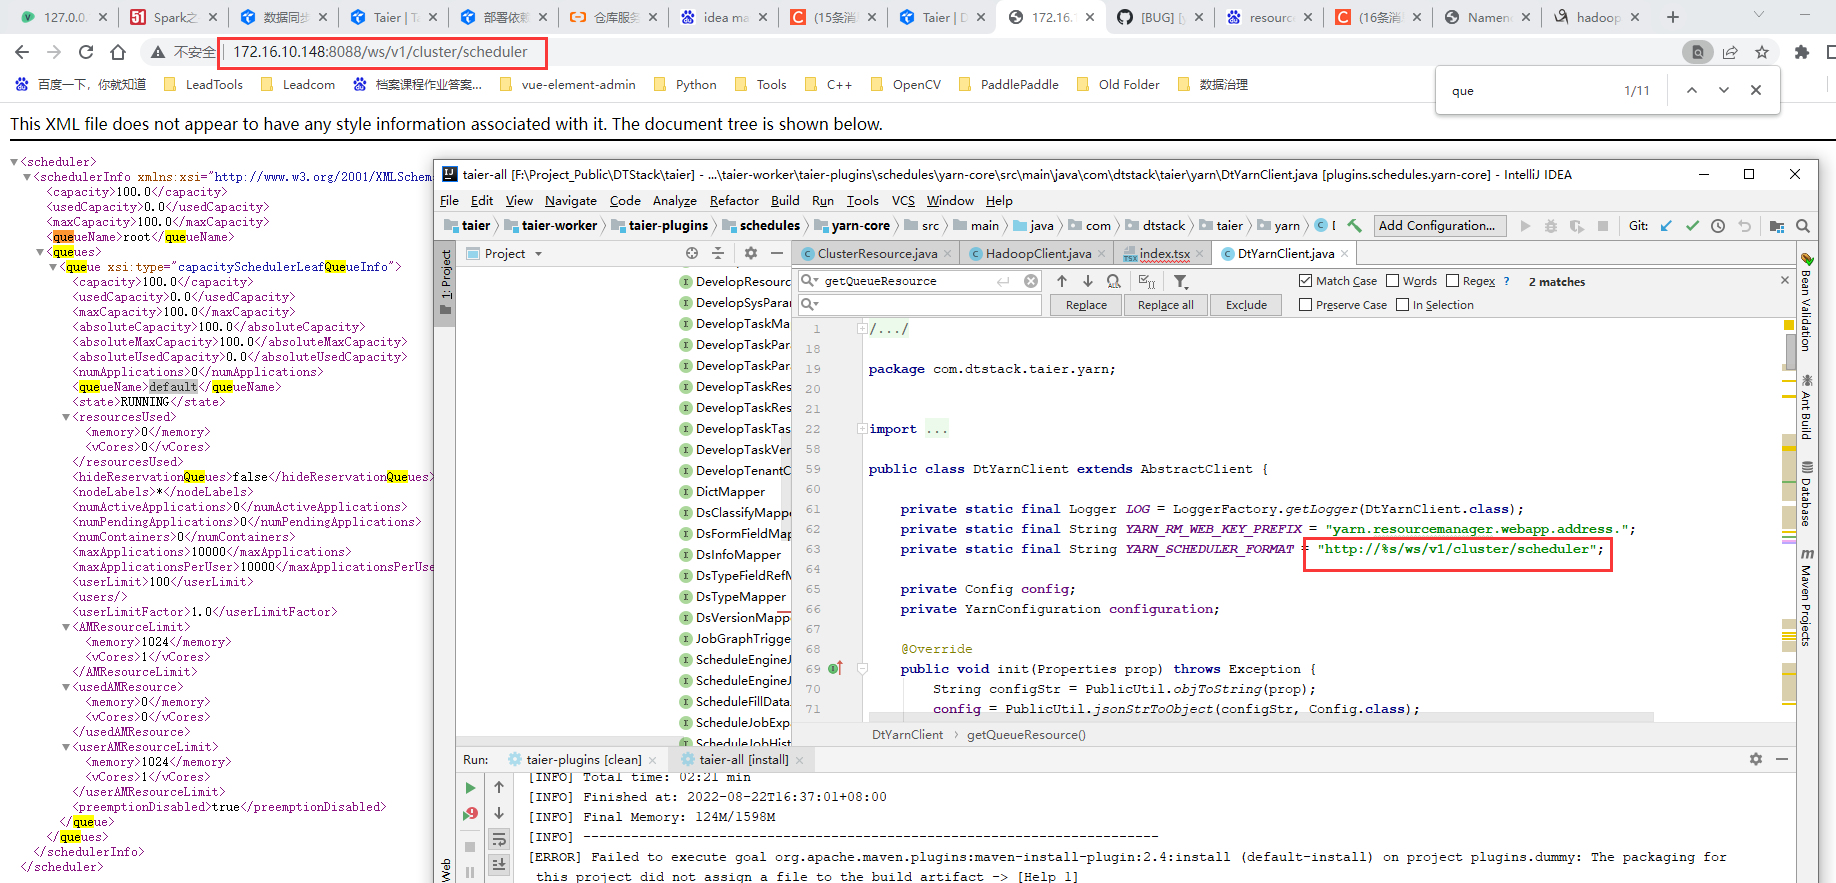1836x883 pixels.
Task: Click Find All usages icon in search bar
Action: coord(1114,282)
